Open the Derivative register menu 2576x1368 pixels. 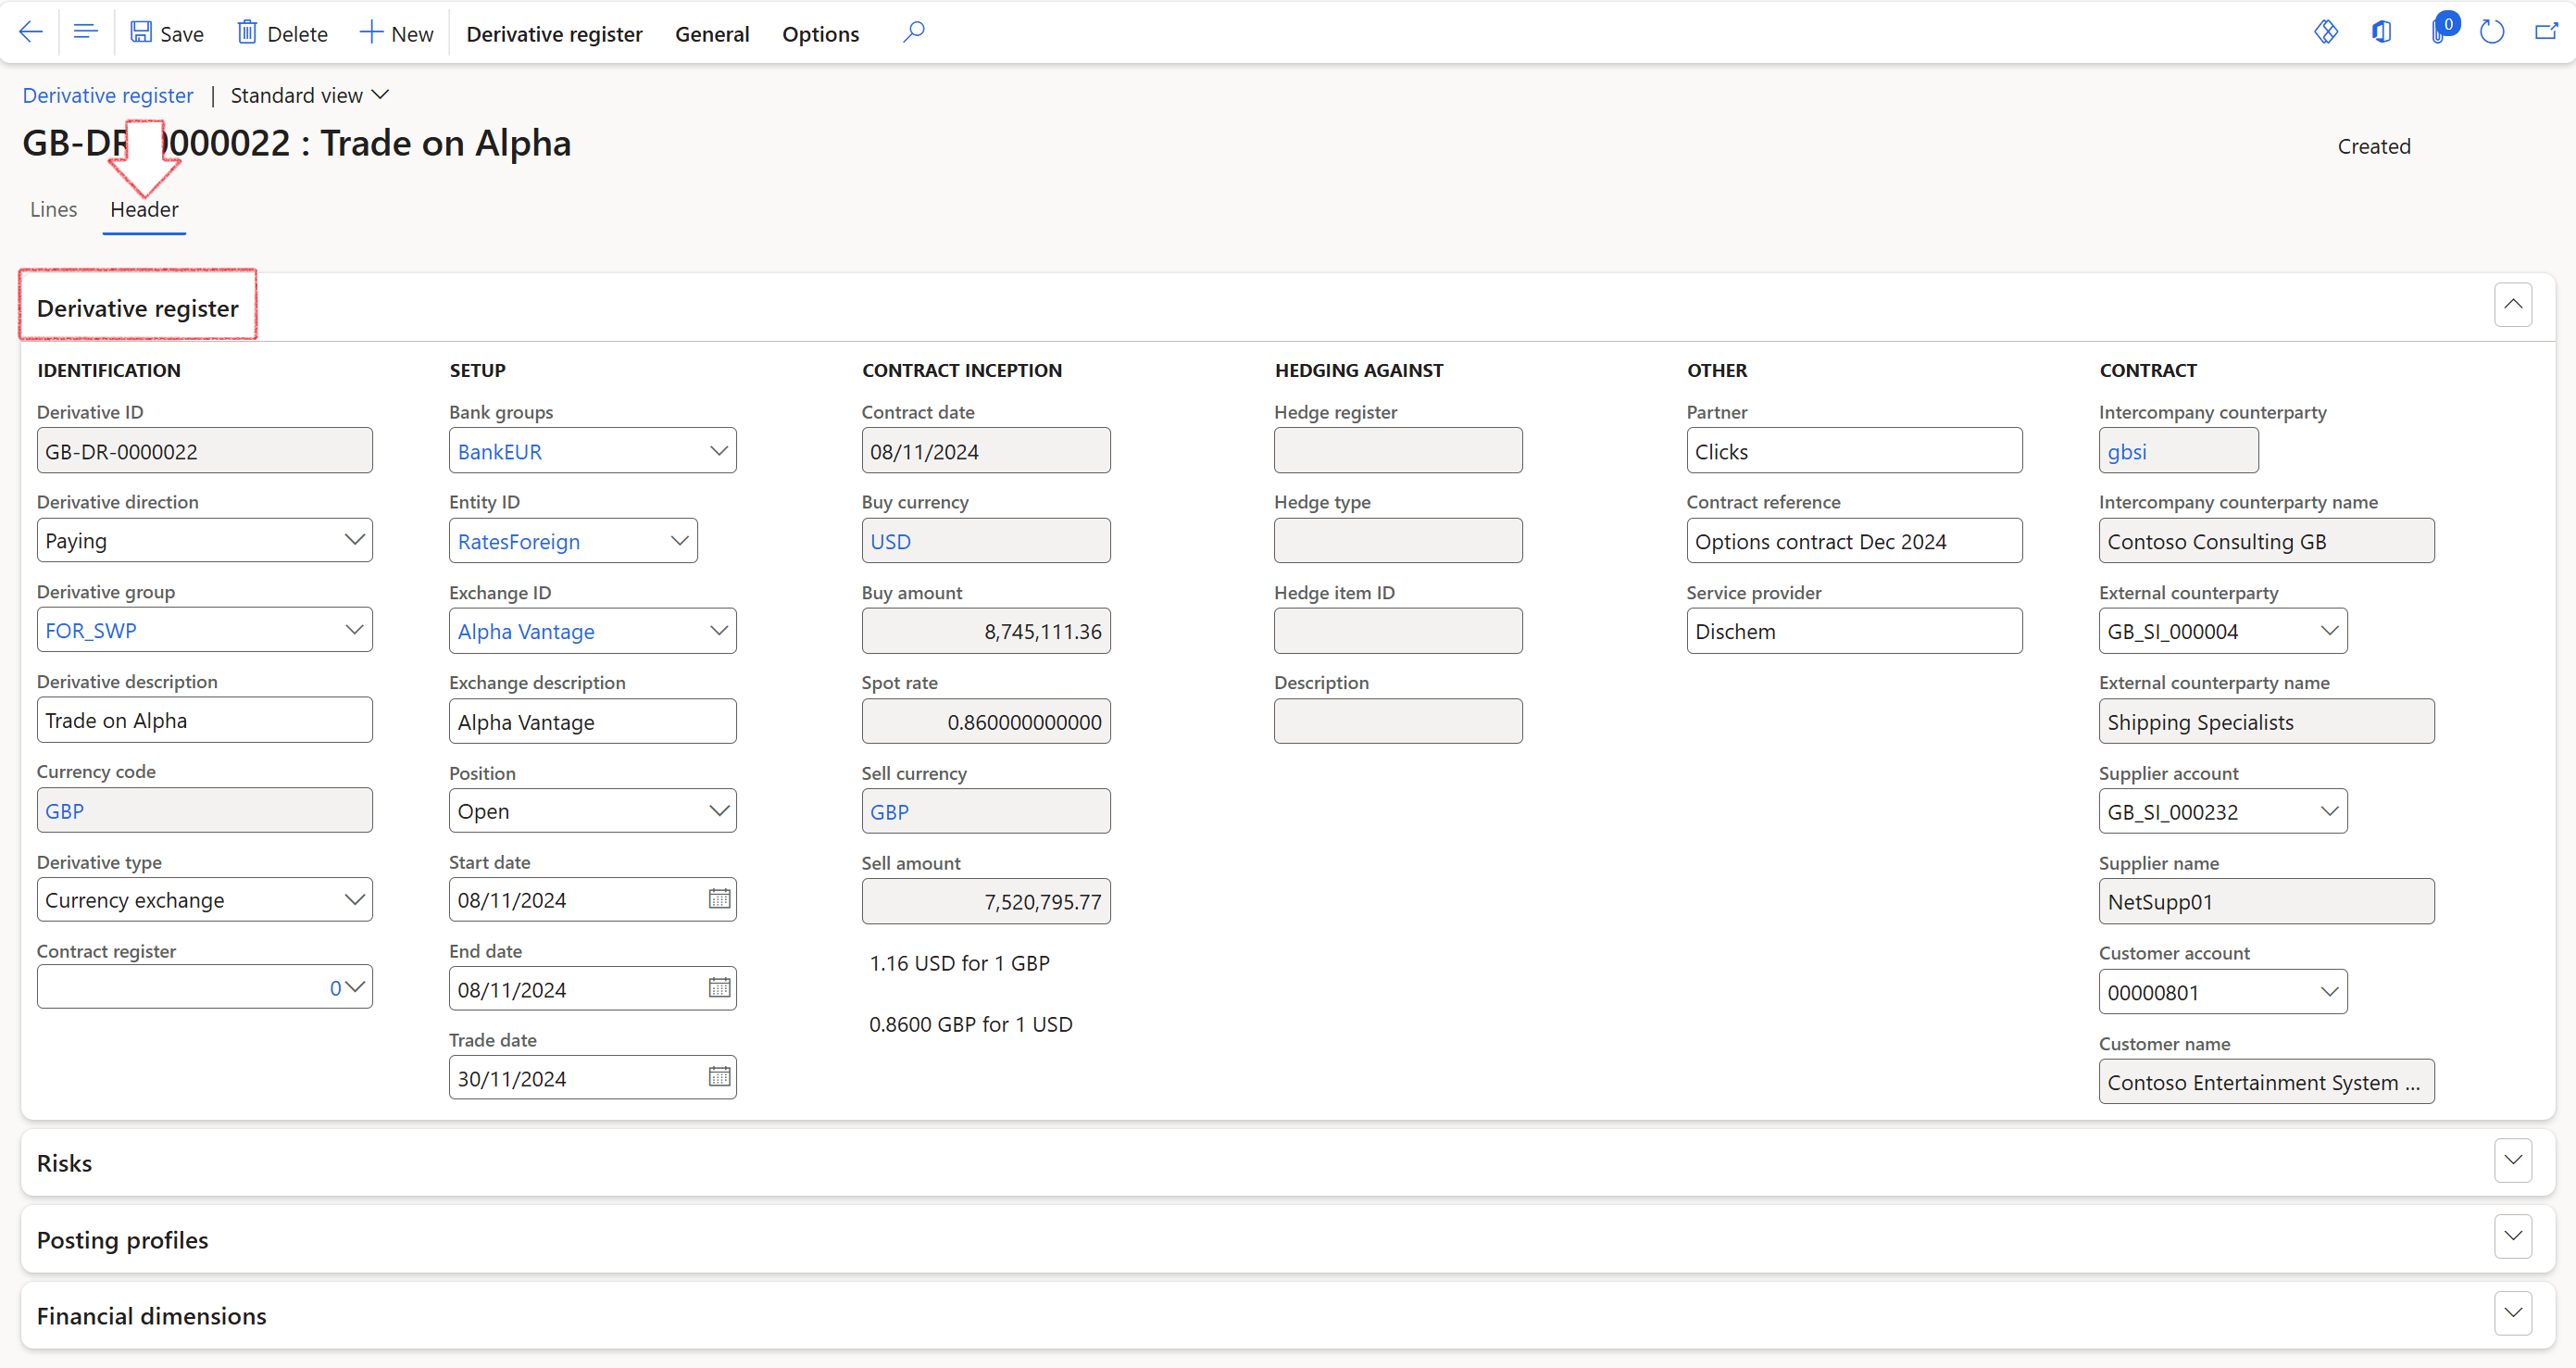pyautogui.click(x=554, y=34)
